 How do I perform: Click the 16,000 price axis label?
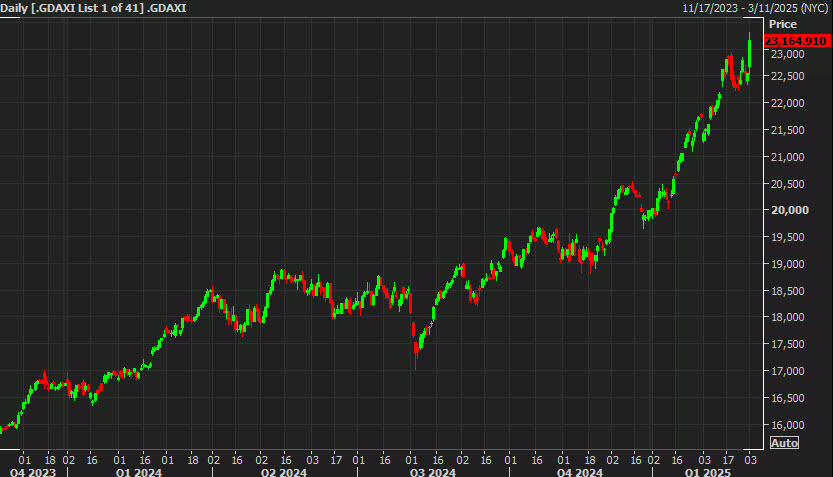click(x=787, y=425)
